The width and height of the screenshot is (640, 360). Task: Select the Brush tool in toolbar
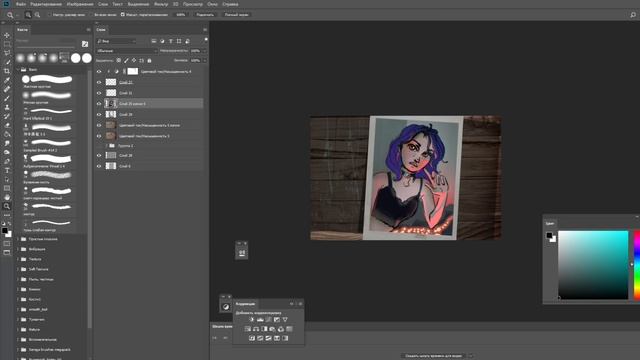(7, 98)
